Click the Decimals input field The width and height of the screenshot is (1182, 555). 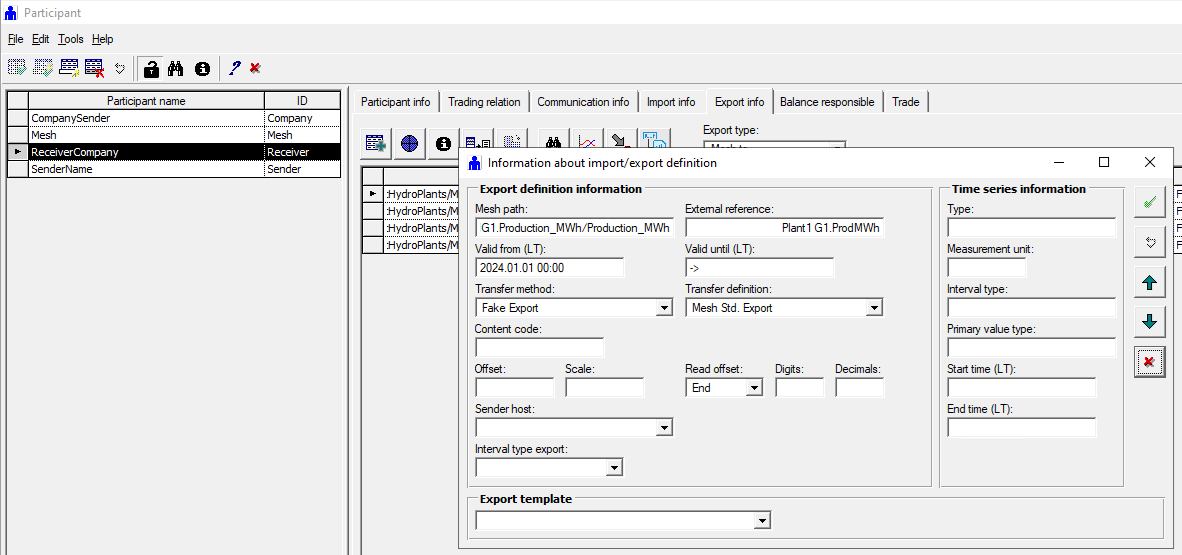coord(859,388)
